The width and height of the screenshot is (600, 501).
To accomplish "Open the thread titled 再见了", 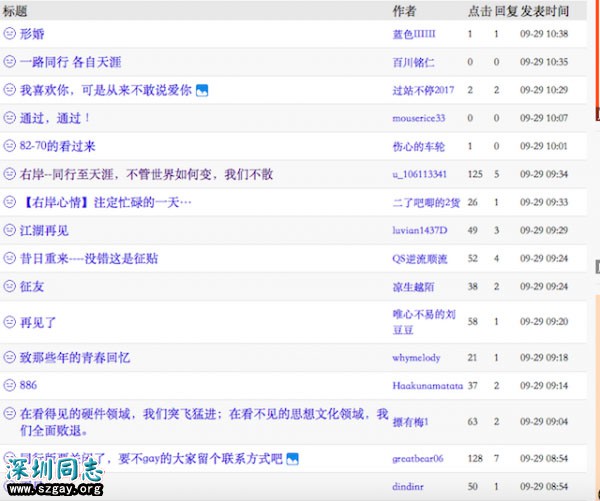I will [38, 322].
